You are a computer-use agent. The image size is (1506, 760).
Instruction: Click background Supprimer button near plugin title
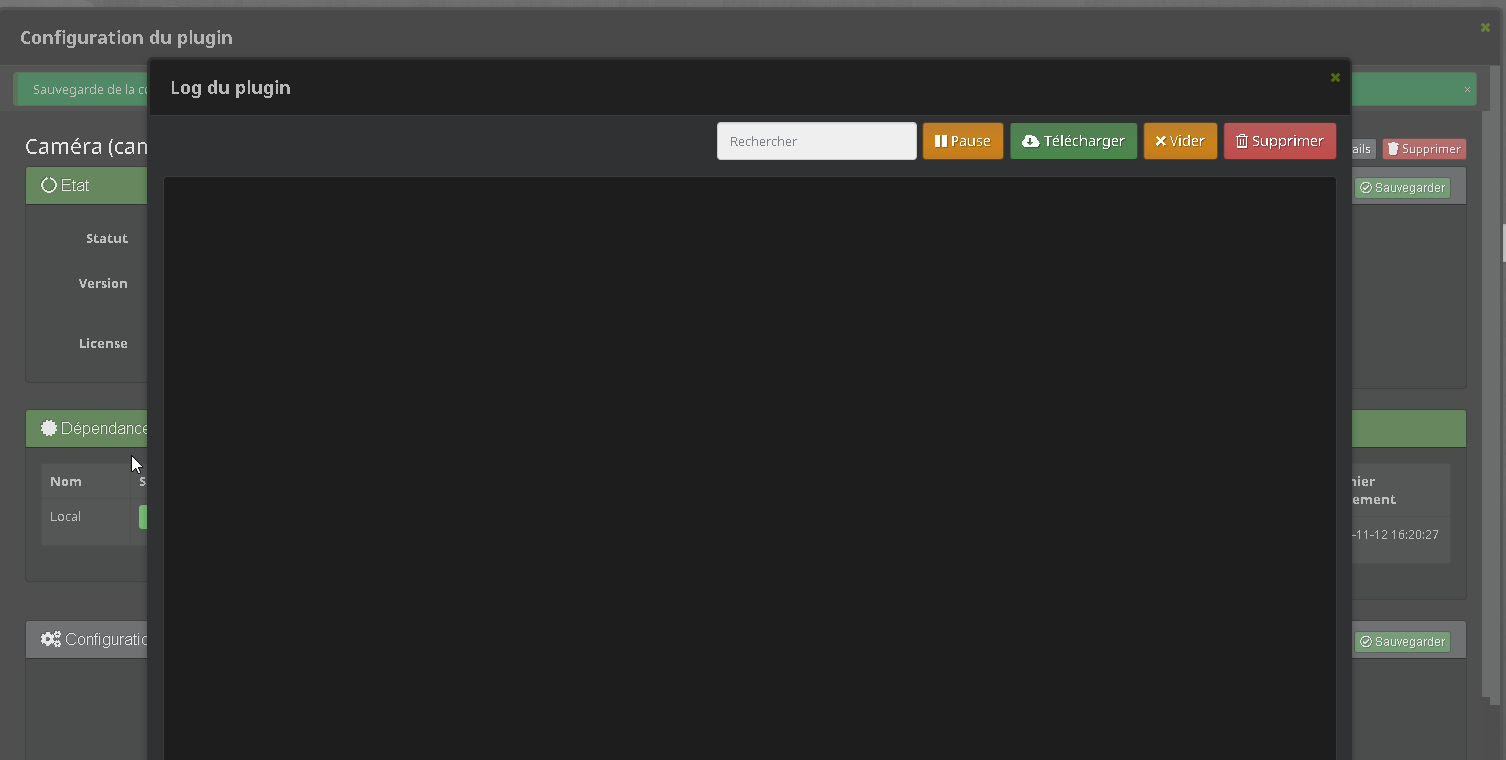tap(1424, 149)
